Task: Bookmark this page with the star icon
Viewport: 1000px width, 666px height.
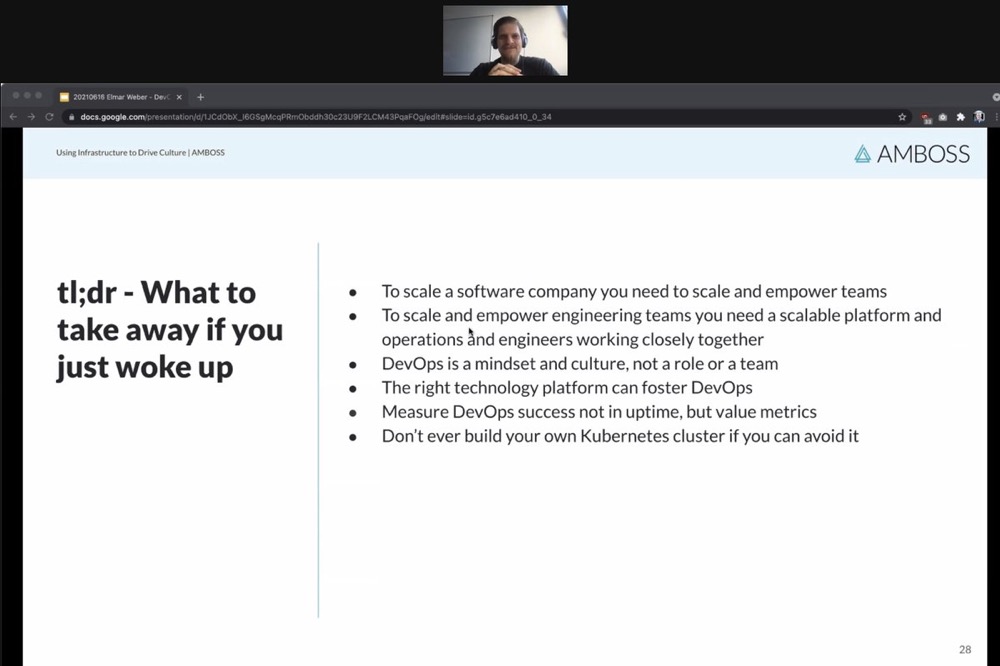Action: [902, 117]
